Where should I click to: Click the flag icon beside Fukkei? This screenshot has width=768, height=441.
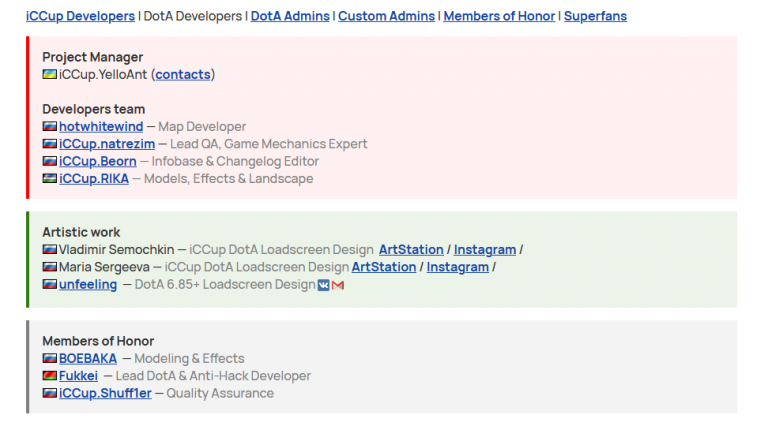pos(49,376)
